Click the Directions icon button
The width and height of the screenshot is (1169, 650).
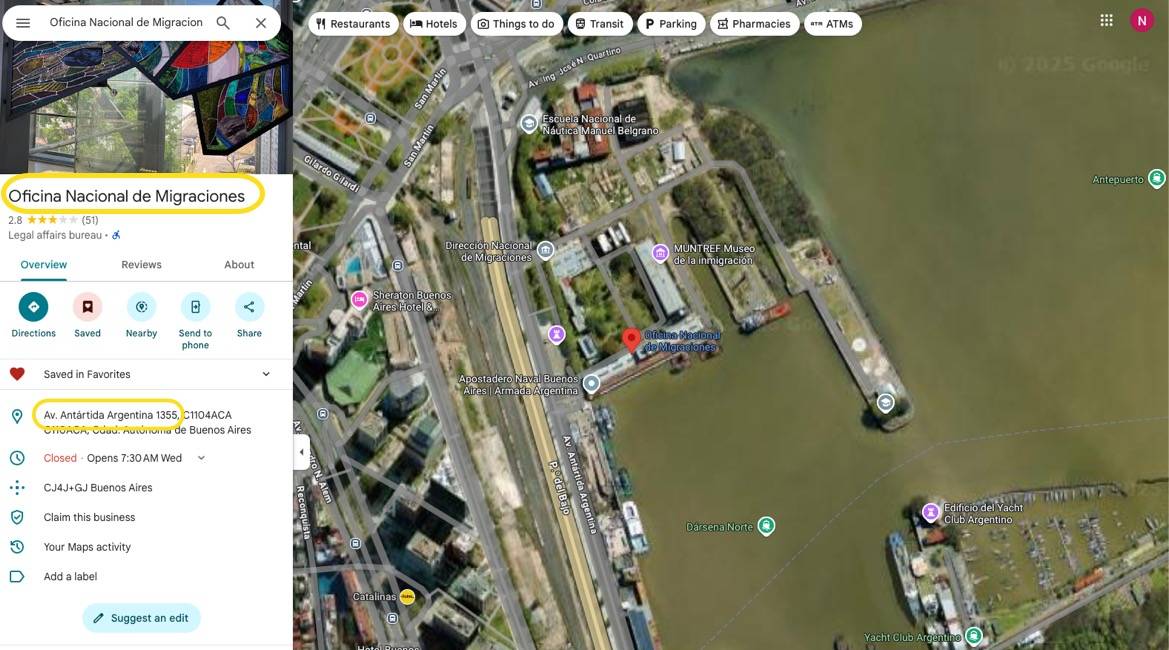[34, 307]
